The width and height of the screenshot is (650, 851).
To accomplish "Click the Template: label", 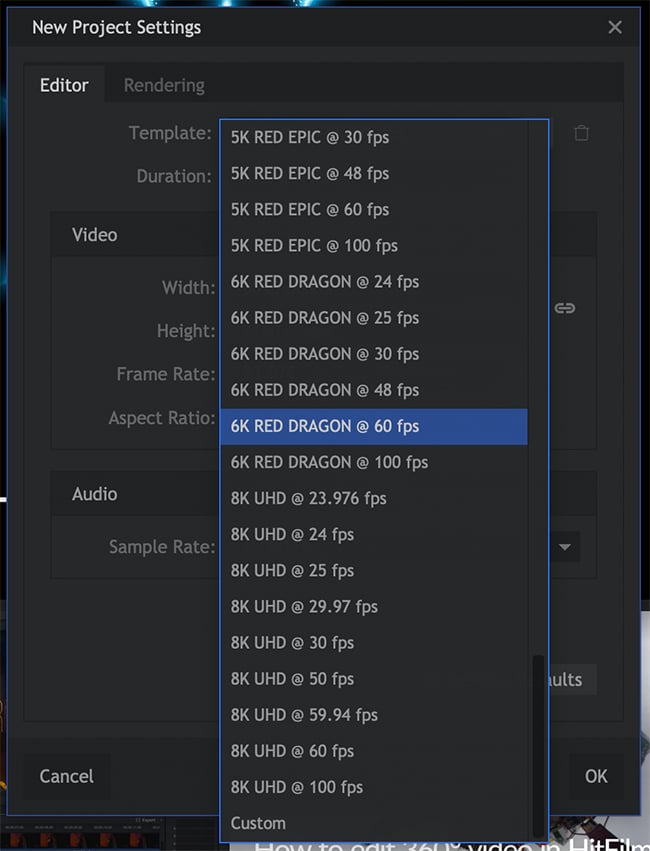I will (170, 133).
